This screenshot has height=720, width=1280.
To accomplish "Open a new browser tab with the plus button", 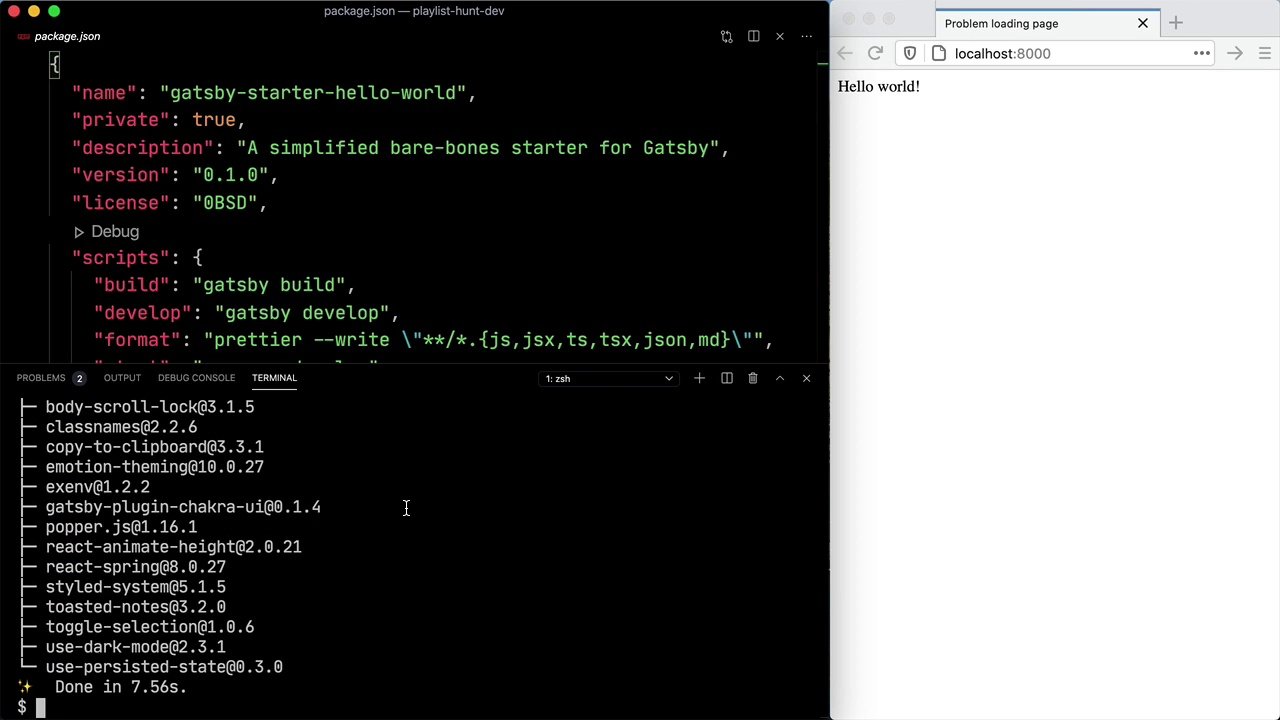I will 1175,23.
